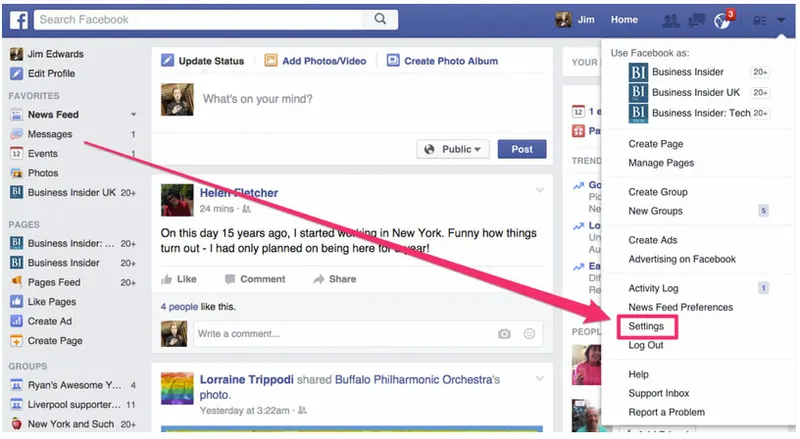This screenshot has height=439, width=800.
Task: Click the Create Page icon in sidebar
Action: click(x=16, y=340)
